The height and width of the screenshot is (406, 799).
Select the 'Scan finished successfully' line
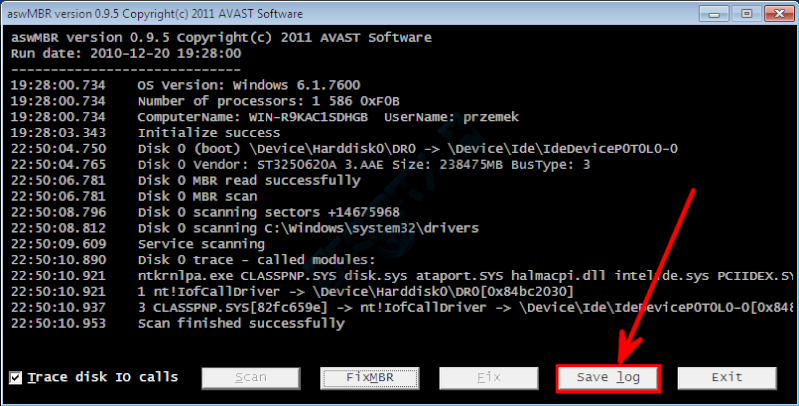pyautogui.click(x=177, y=323)
